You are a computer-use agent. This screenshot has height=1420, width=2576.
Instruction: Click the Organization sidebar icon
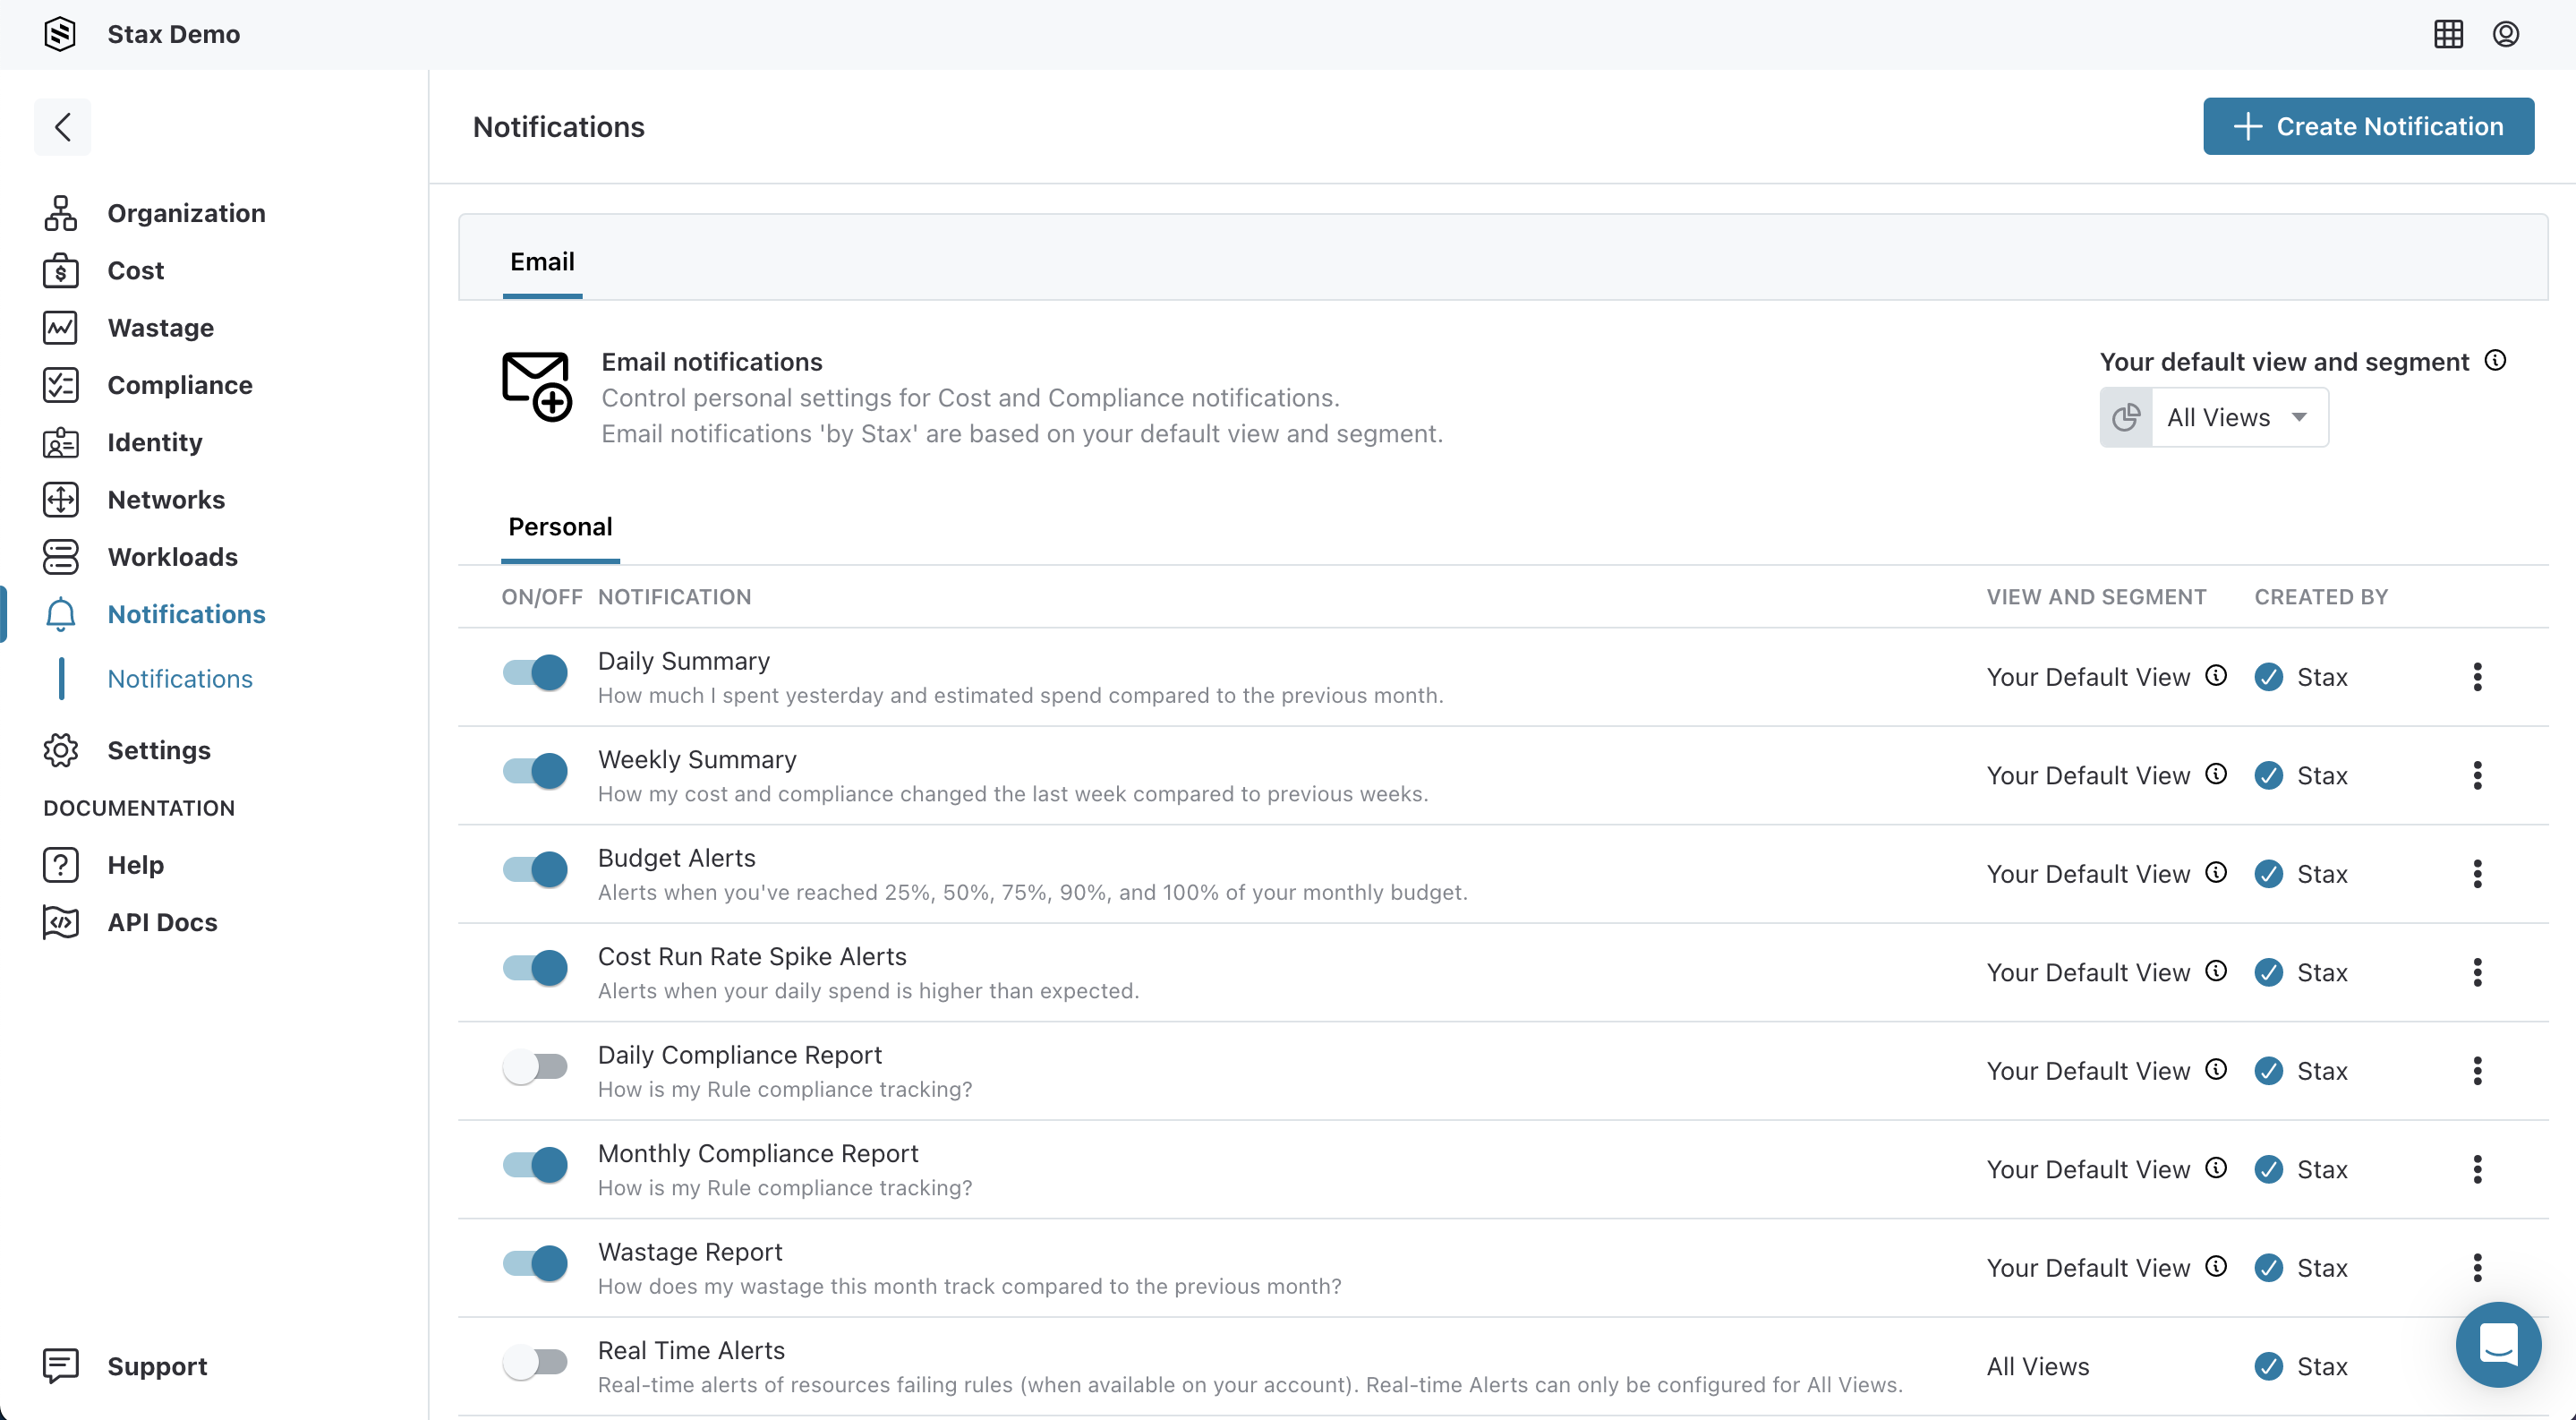[59, 210]
